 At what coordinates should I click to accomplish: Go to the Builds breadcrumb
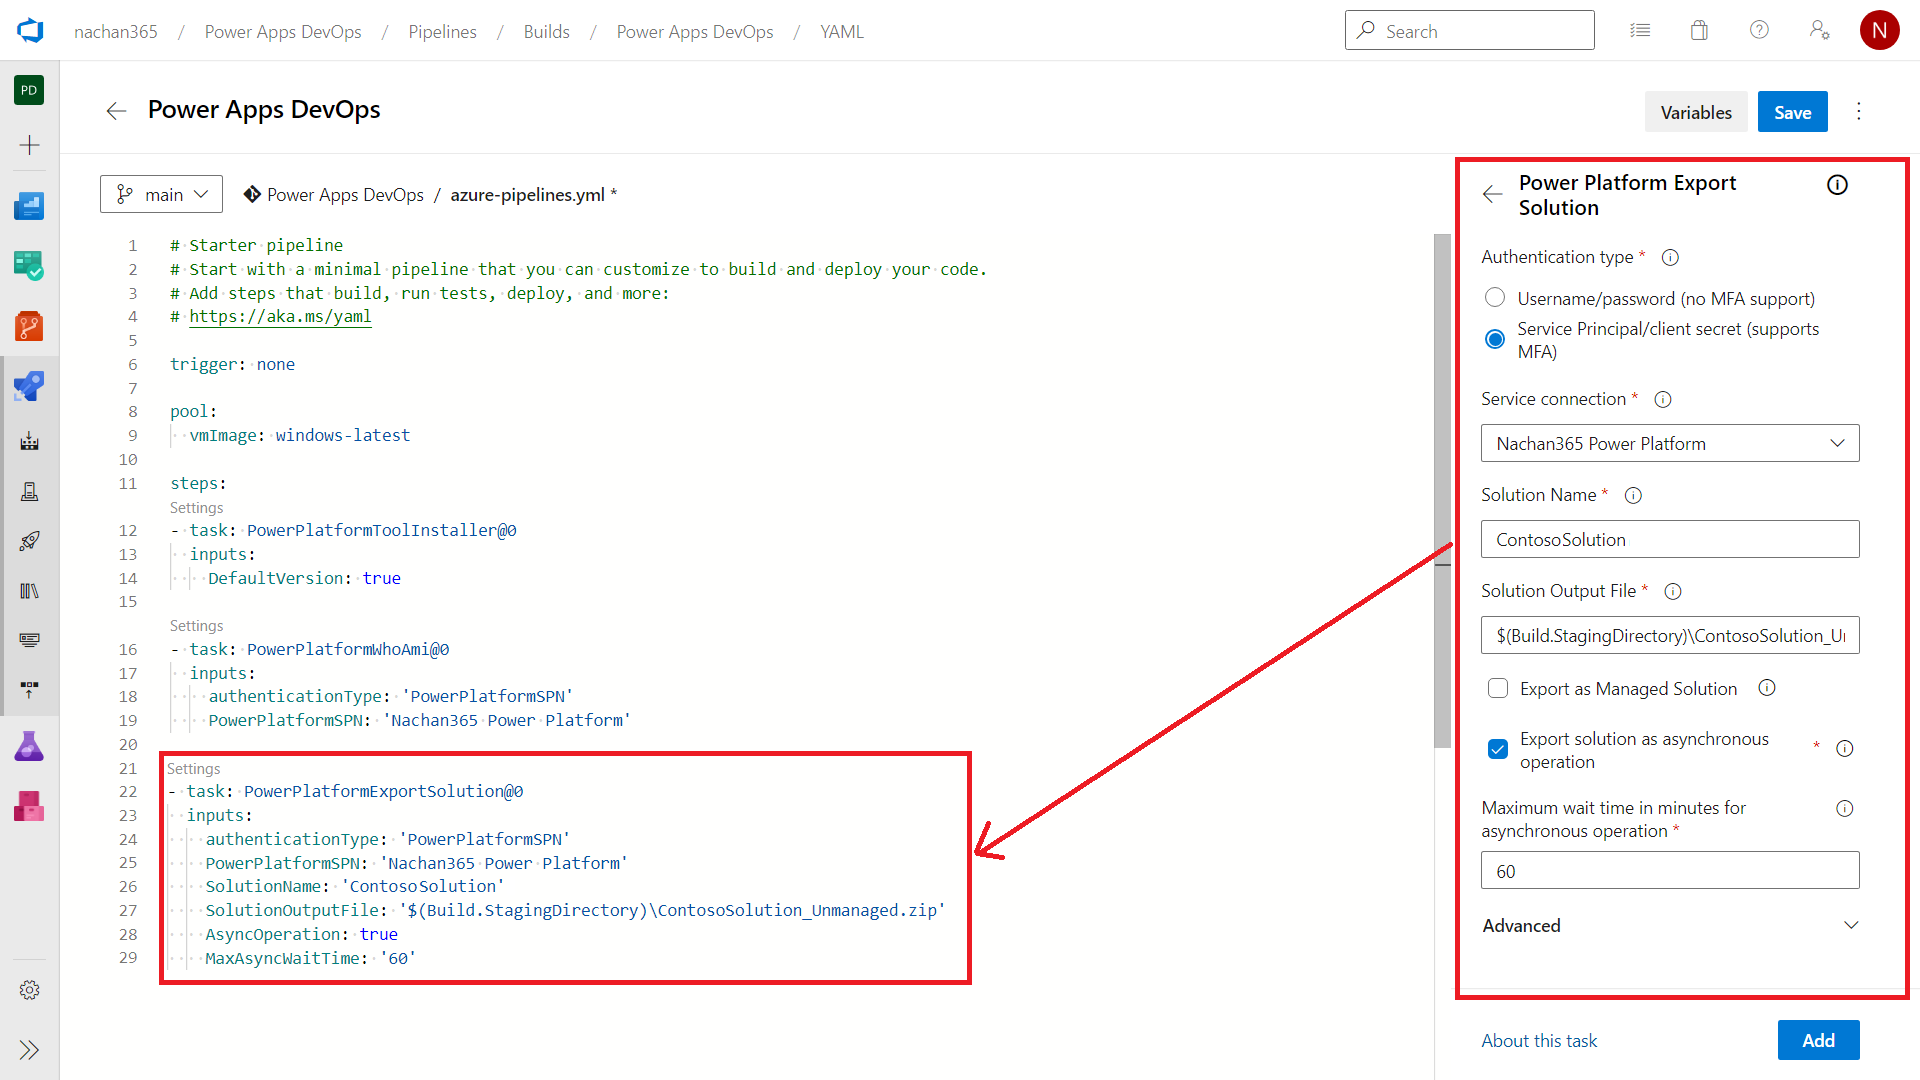click(x=546, y=31)
